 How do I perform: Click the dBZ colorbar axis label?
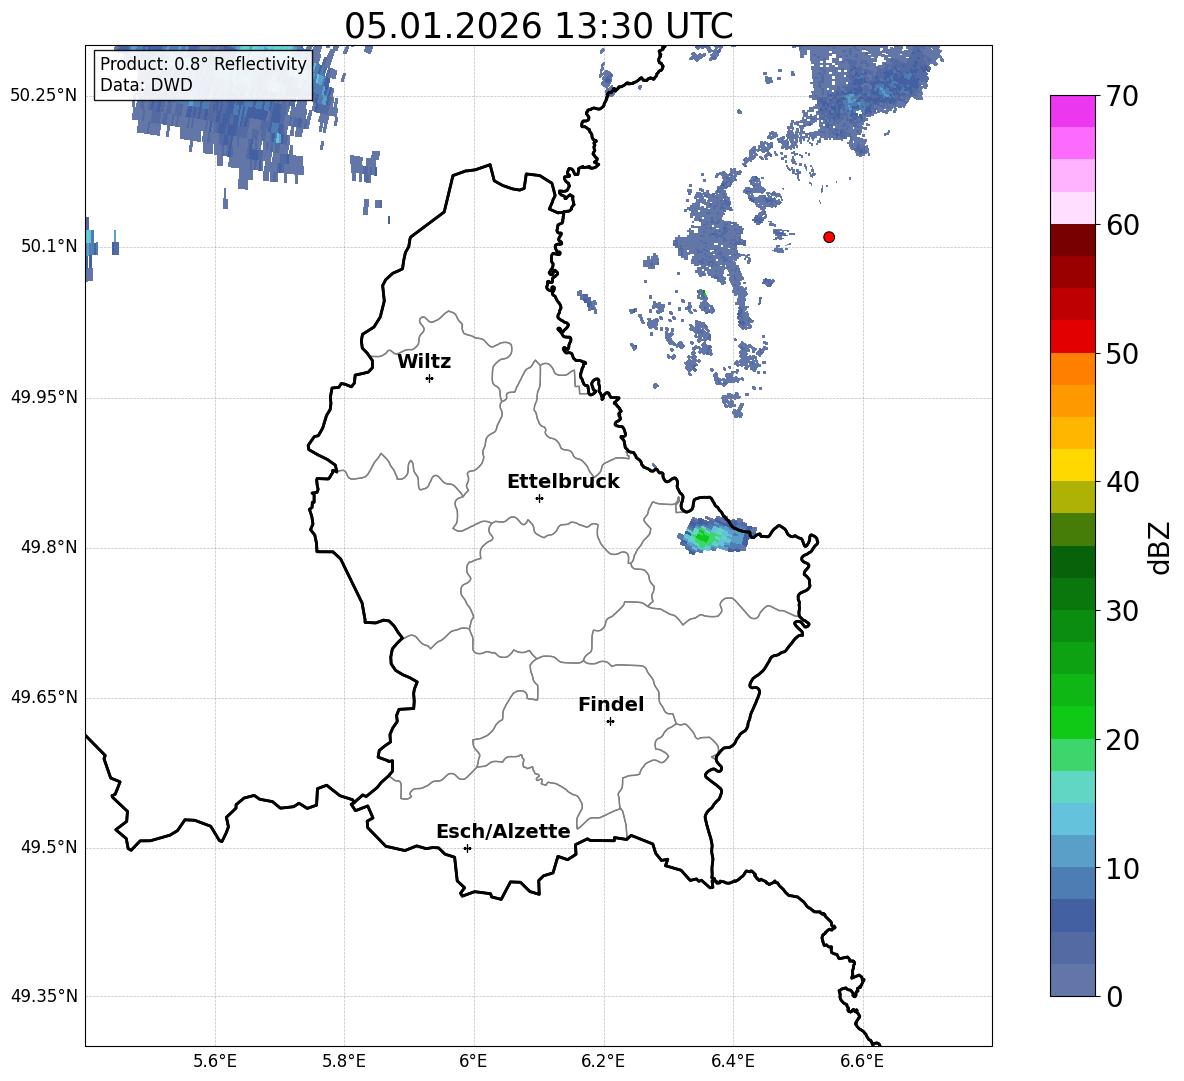coord(1161,547)
